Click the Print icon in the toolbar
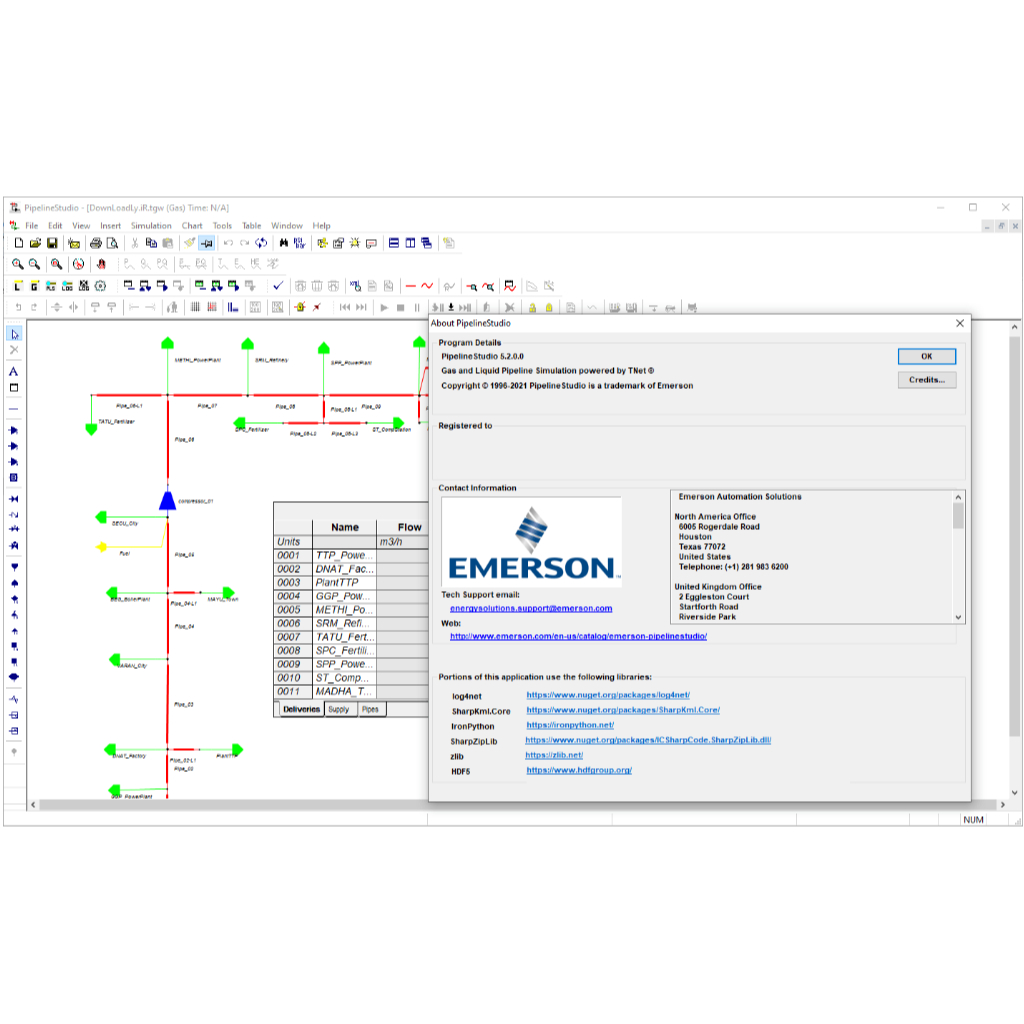 coord(96,243)
